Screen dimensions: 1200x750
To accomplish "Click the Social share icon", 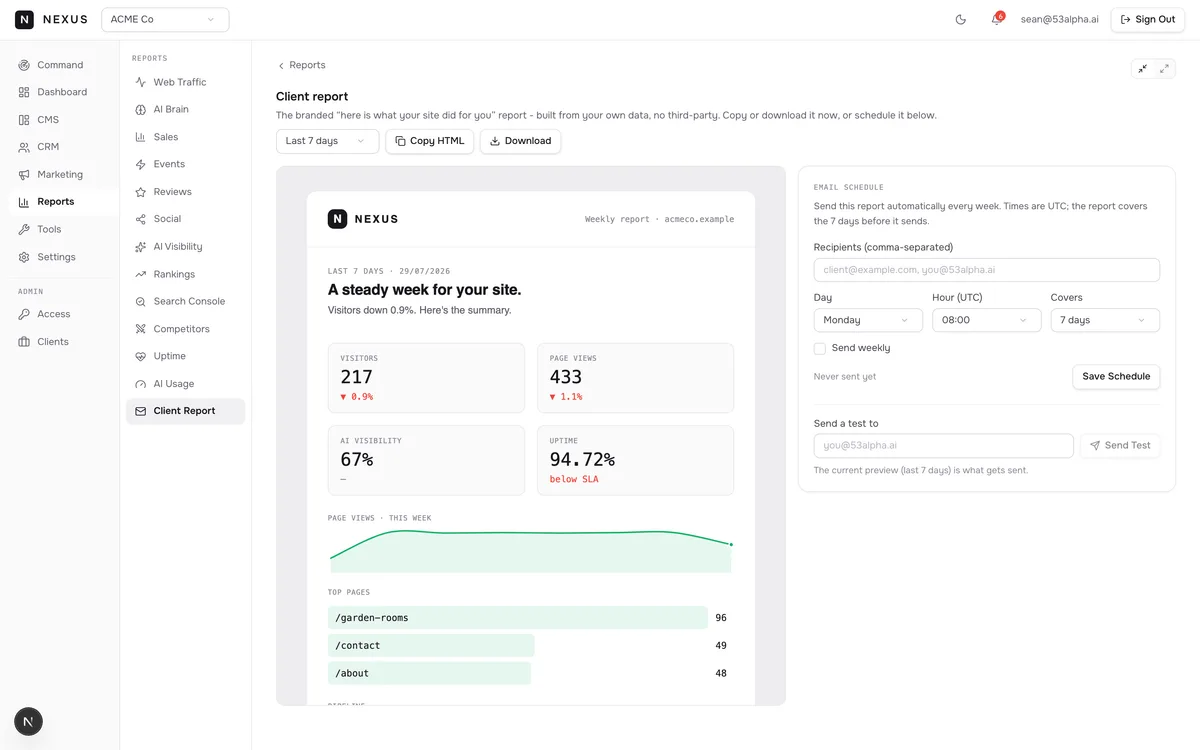I will (141, 219).
